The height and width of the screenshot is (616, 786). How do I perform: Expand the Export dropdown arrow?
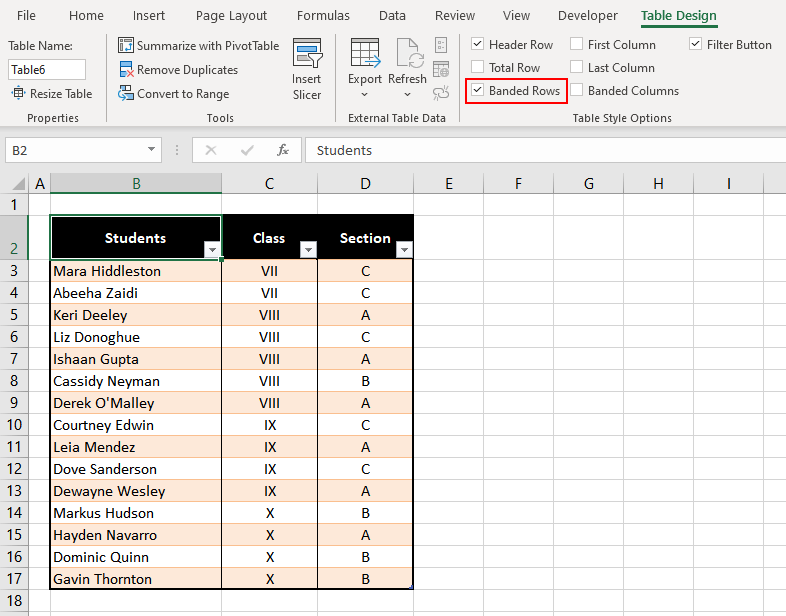pos(365,94)
